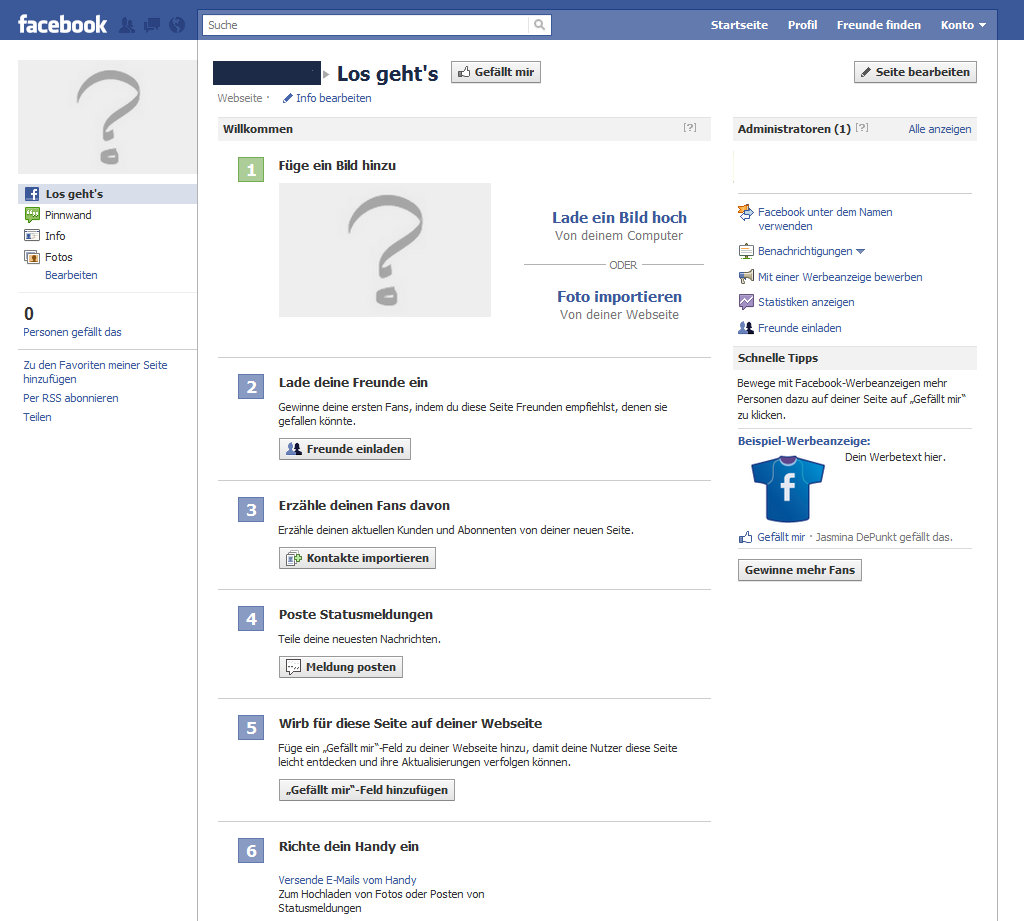Click Foto importieren link

619,297
